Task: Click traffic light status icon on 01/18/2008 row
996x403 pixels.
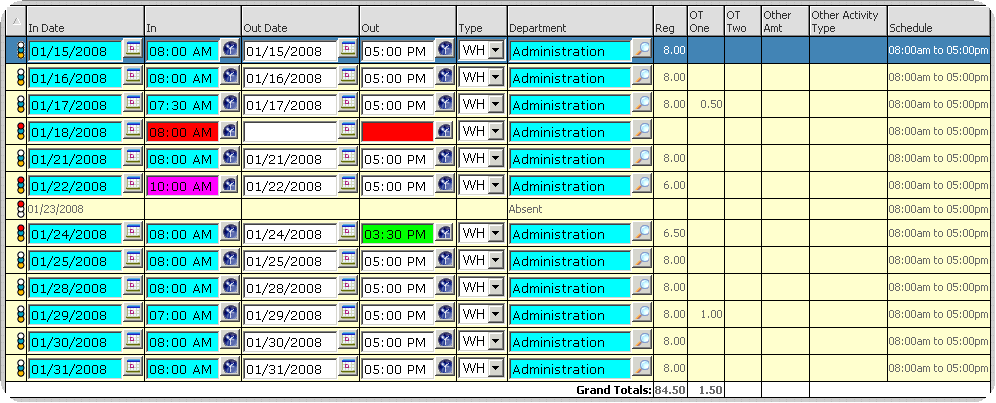Action: (18, 131)
